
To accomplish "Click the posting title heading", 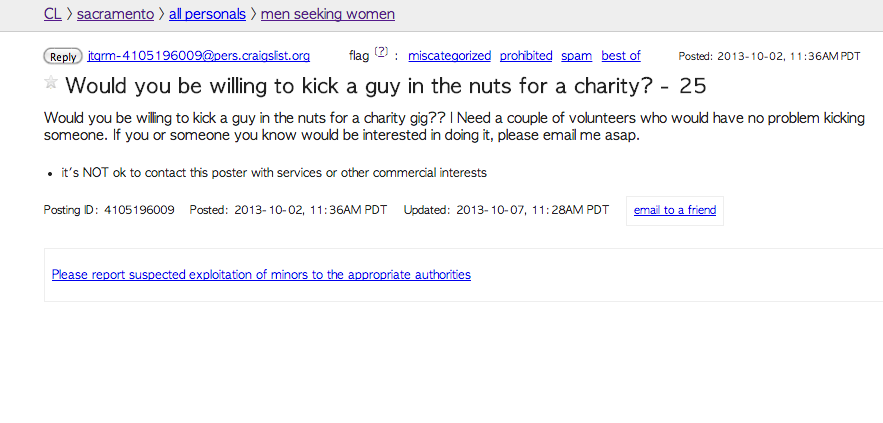I will (386, 87).
